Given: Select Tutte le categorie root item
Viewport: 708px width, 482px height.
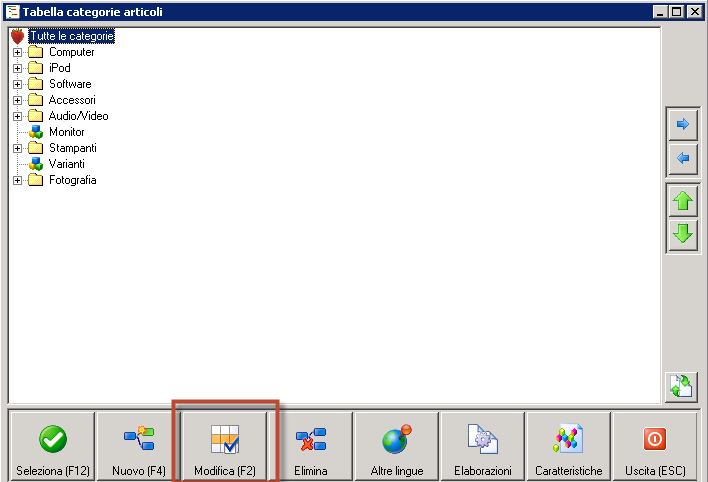Looking at the screenshot, I should tap(71, 36).
